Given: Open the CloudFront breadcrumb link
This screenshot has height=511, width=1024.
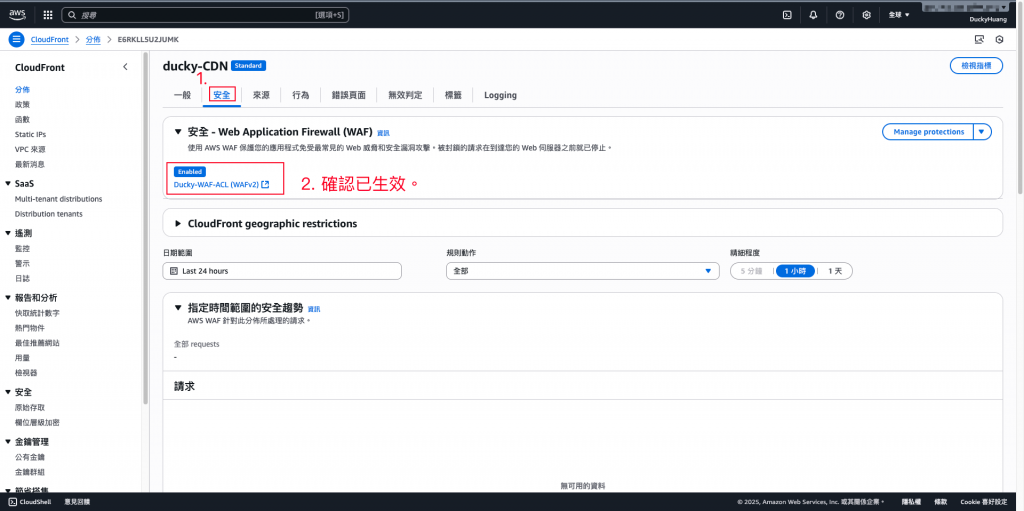Looking at the screenshot, I should [50, 39].
